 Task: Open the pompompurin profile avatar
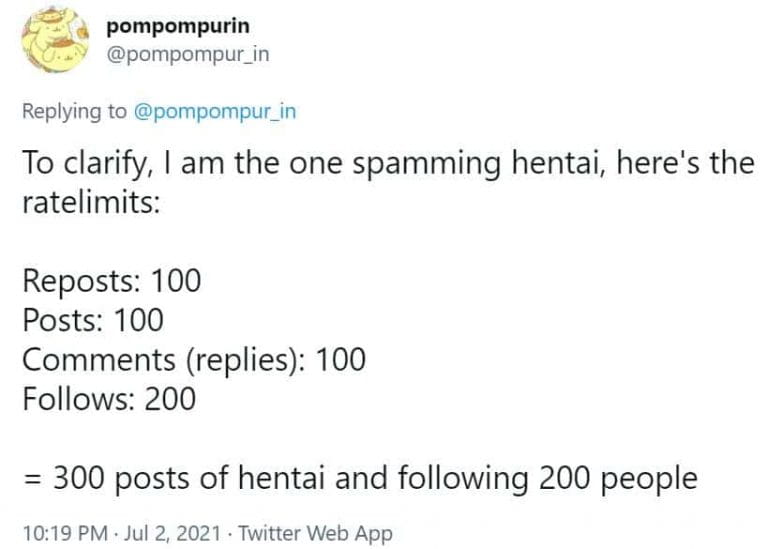(55, 40)
